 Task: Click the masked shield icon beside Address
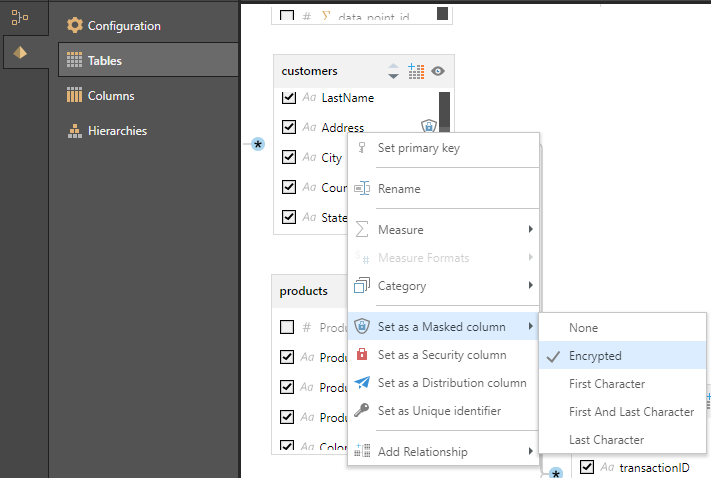(428, 127)
